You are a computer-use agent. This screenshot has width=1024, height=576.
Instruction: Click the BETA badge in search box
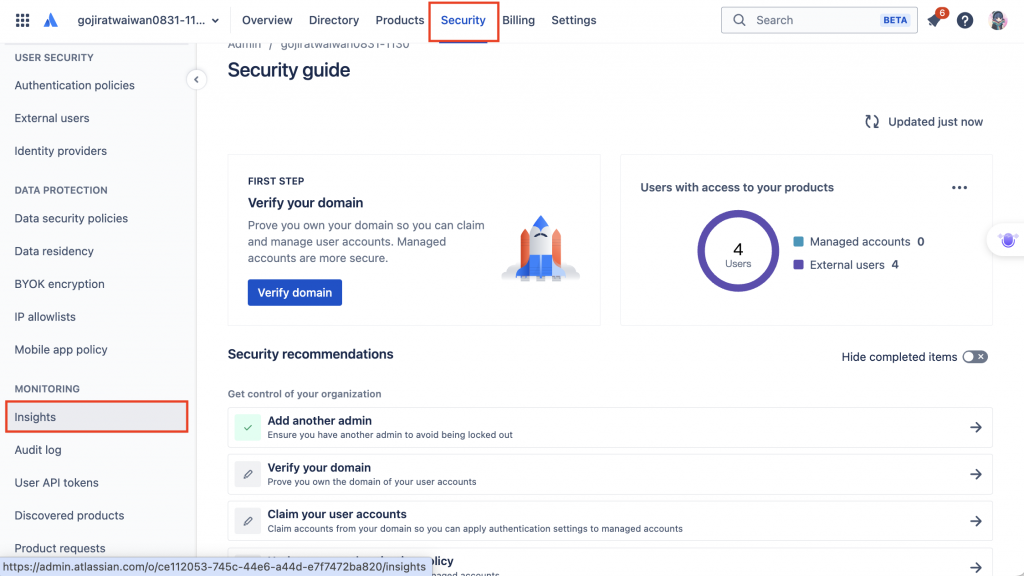(x=895, y=20)
